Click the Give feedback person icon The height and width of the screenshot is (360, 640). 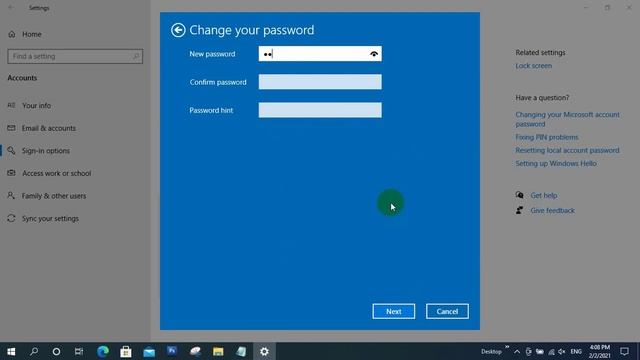pyautogui.click(x=519, y=210)
